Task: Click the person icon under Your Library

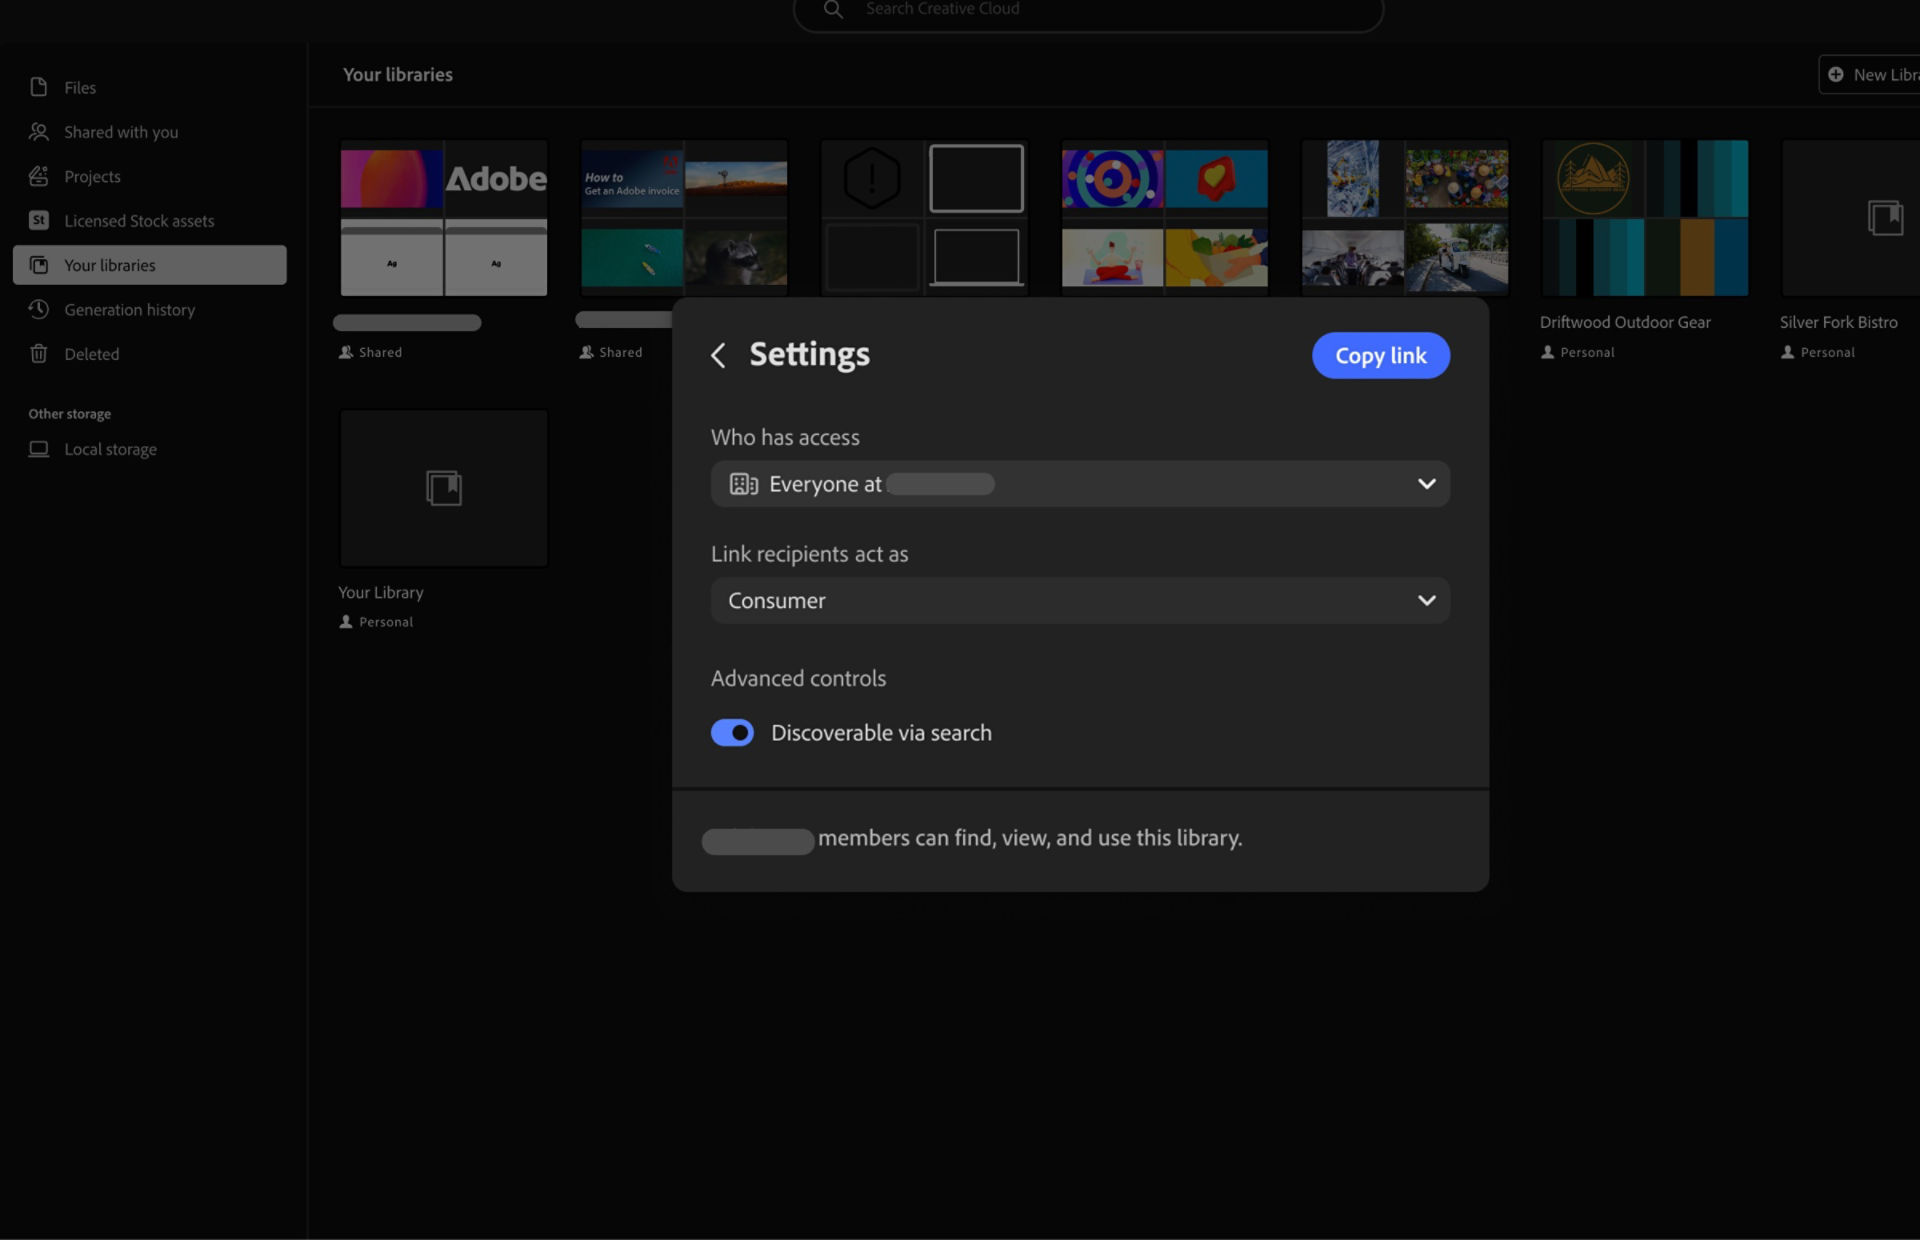Action: [346, 621]
